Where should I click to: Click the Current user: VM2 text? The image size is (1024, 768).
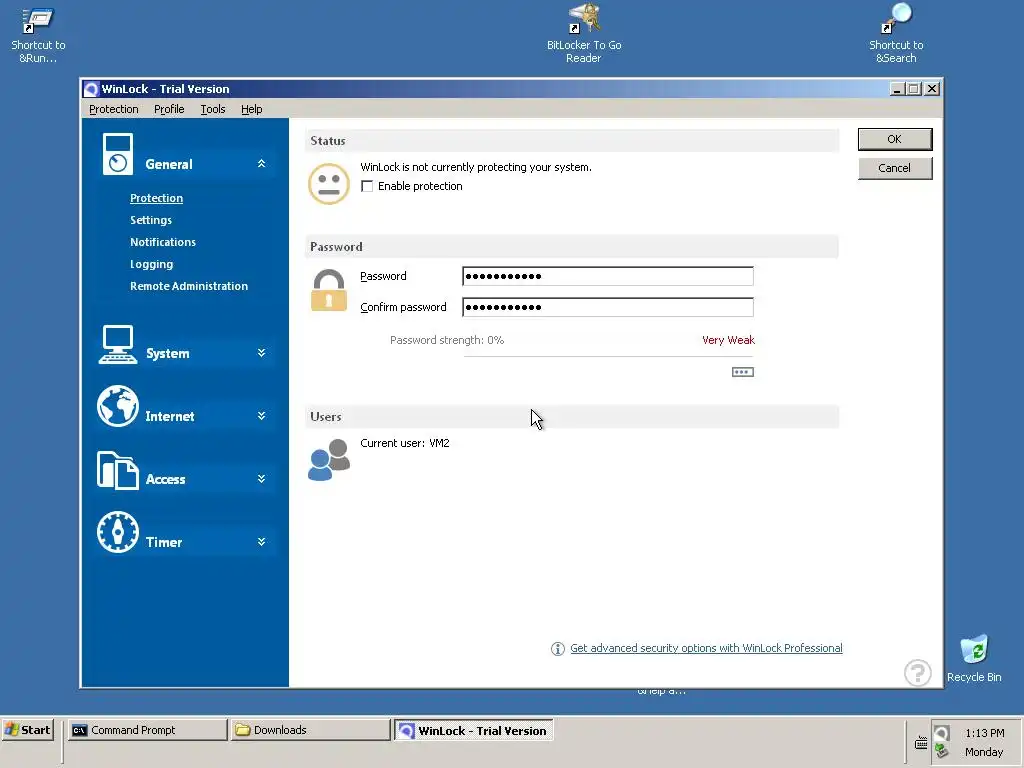click(405, 443)
